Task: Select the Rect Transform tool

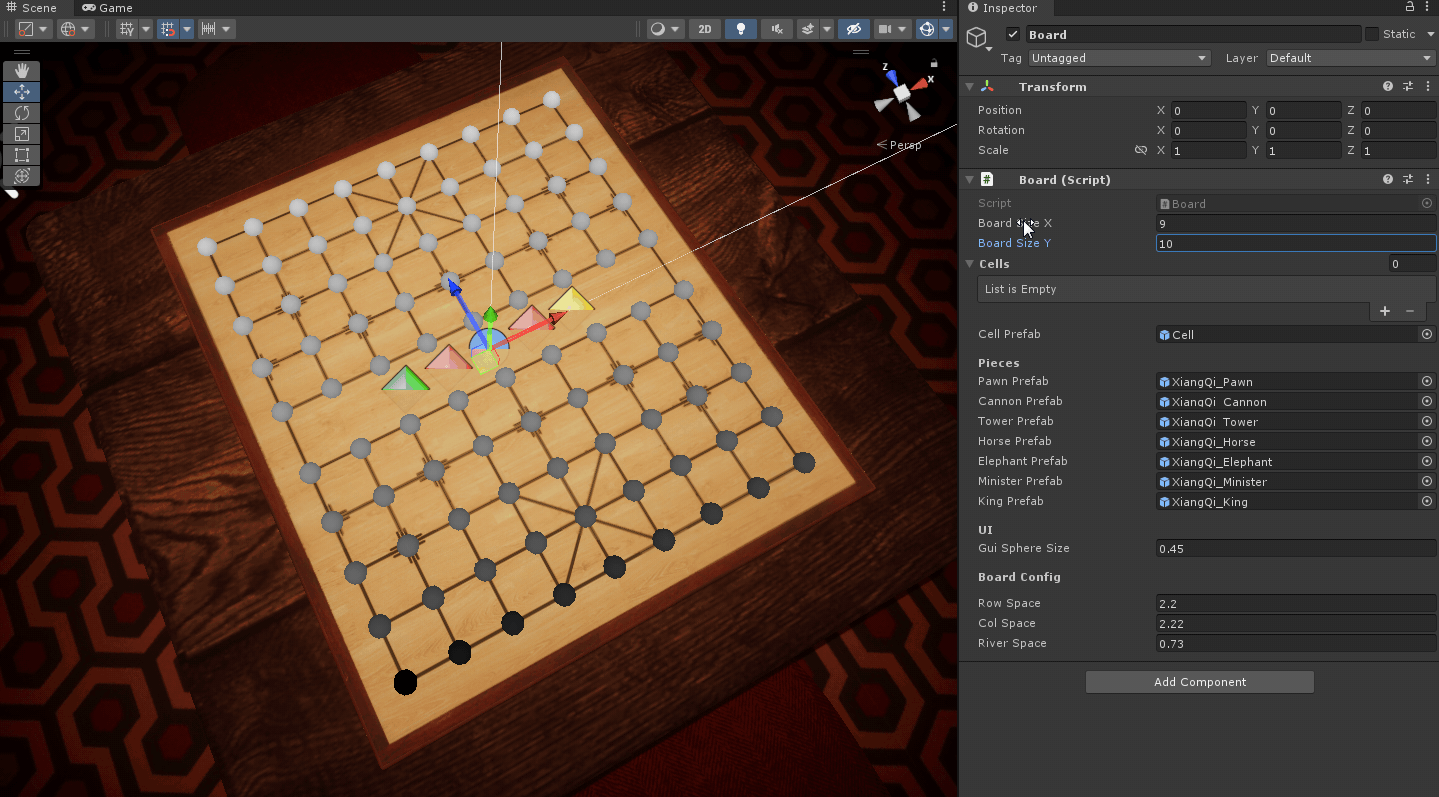Action: [21, 155]
